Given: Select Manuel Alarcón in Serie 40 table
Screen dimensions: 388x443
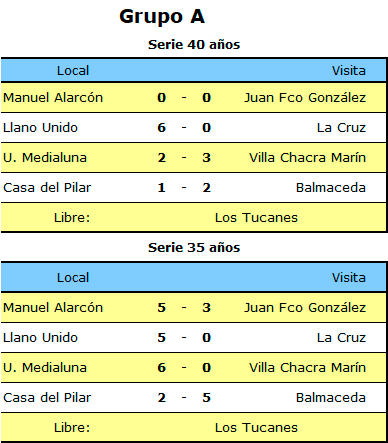Looking at the screenshot, I should [53, 98].
